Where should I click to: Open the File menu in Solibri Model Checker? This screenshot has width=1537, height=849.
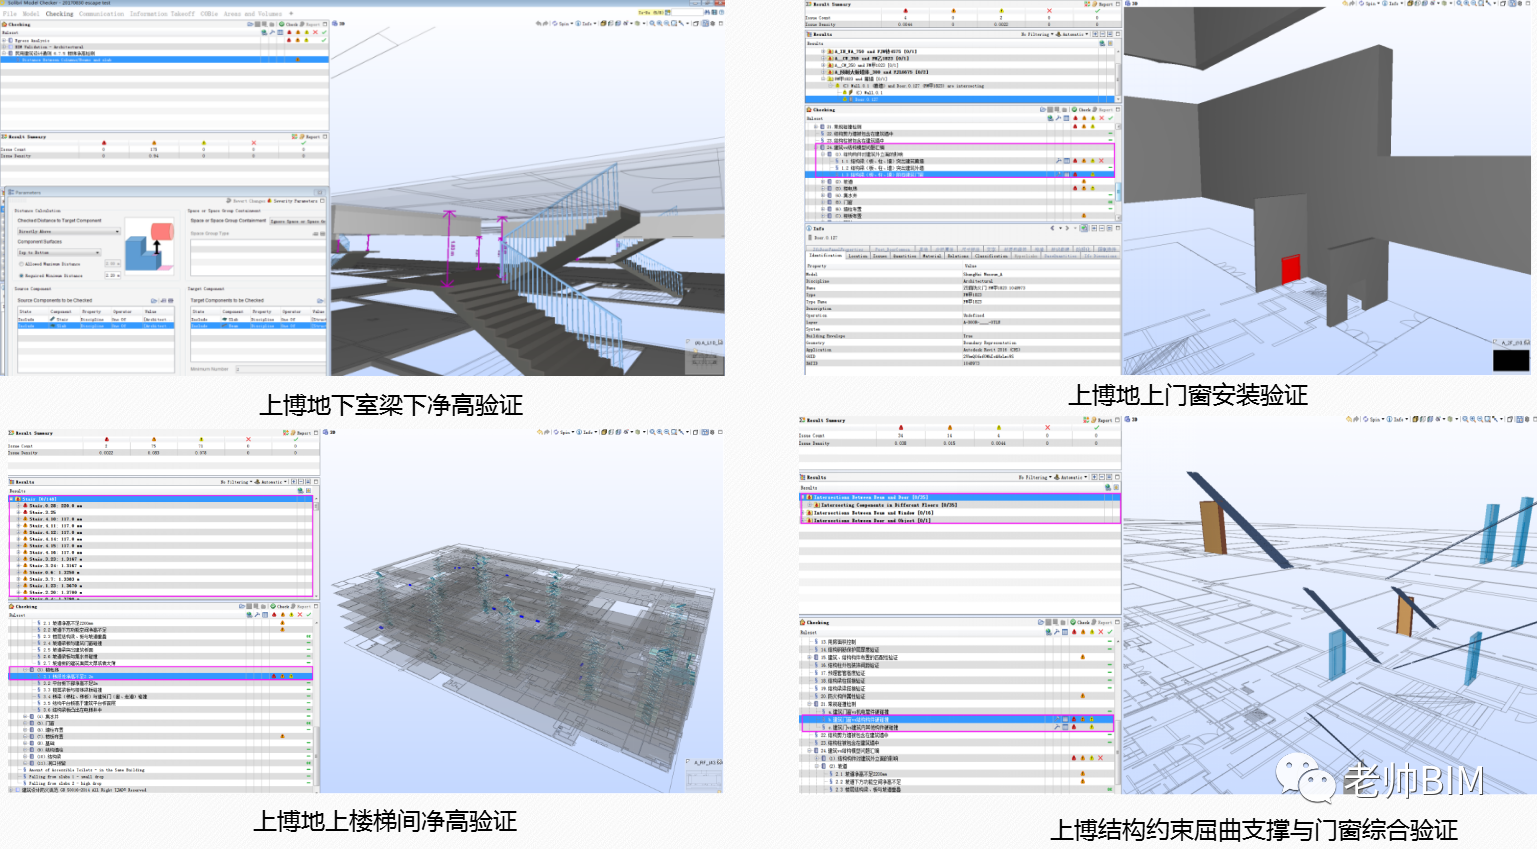tap(9, 14)
